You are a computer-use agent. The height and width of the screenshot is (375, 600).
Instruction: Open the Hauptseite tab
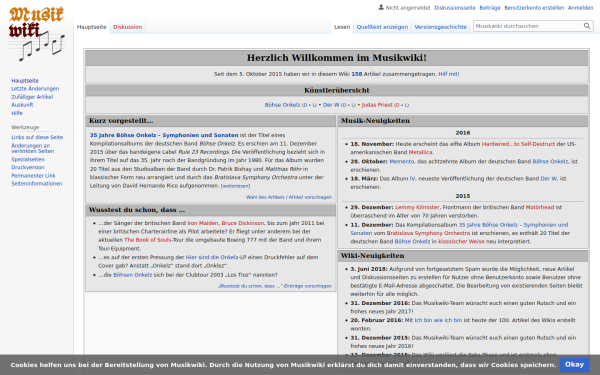point(91,27)
